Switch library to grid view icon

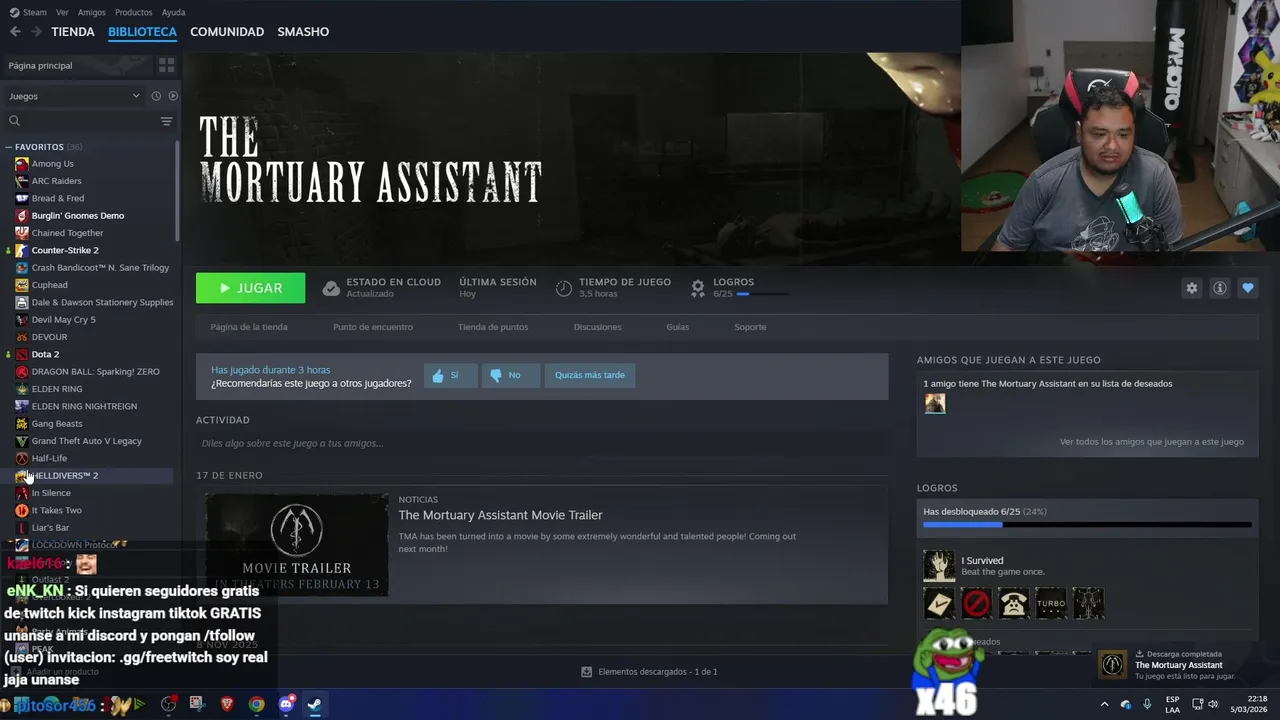[x=166, y=65]
